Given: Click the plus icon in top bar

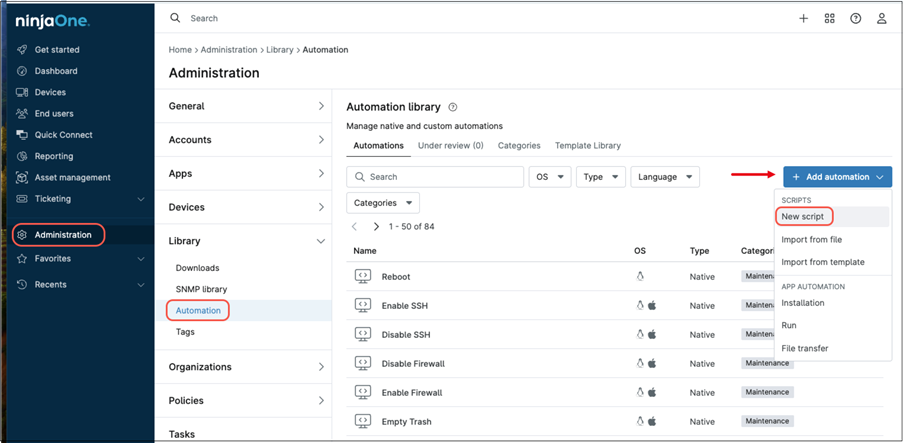Looking at the screenshot, I should (x=803, y=18).
